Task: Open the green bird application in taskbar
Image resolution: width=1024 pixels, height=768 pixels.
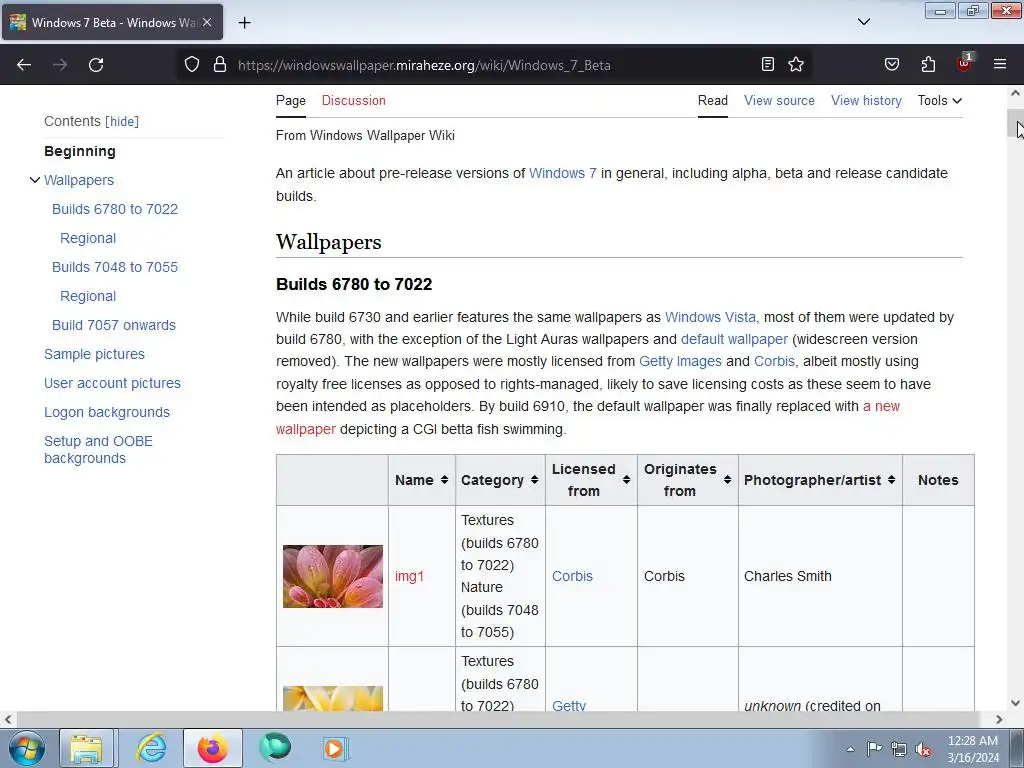Action: click(275, 748)
